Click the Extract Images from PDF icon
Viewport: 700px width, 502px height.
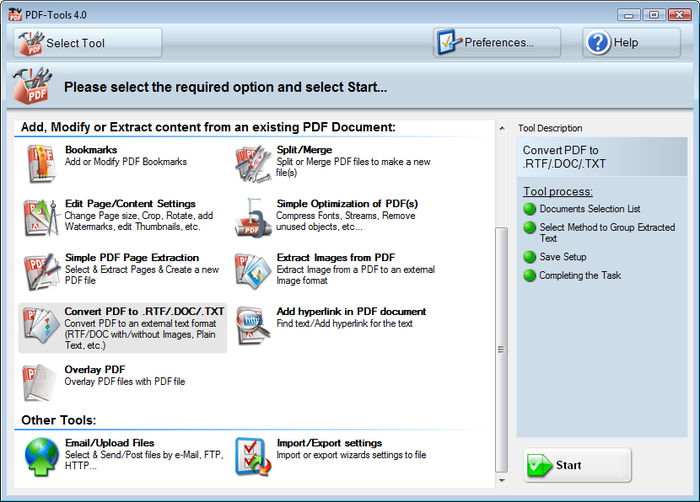(x=253, y=272)
